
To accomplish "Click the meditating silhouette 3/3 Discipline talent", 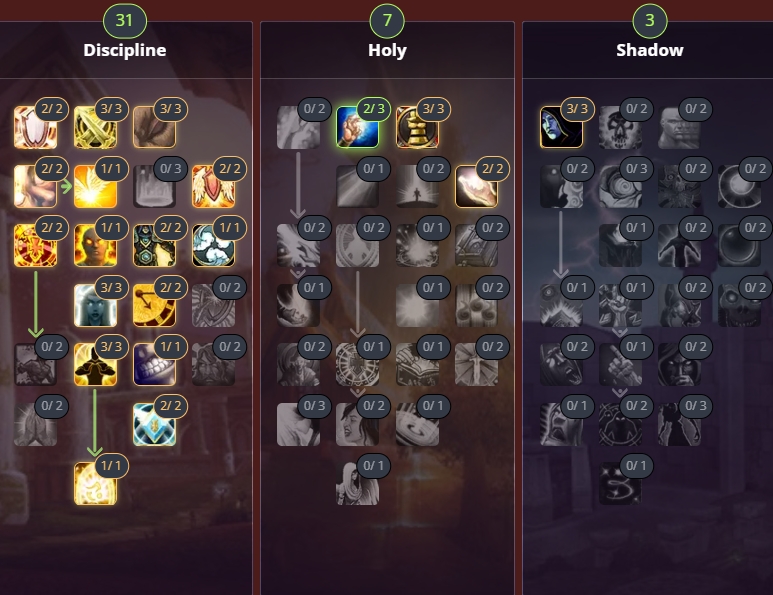I will coord(95,364).
